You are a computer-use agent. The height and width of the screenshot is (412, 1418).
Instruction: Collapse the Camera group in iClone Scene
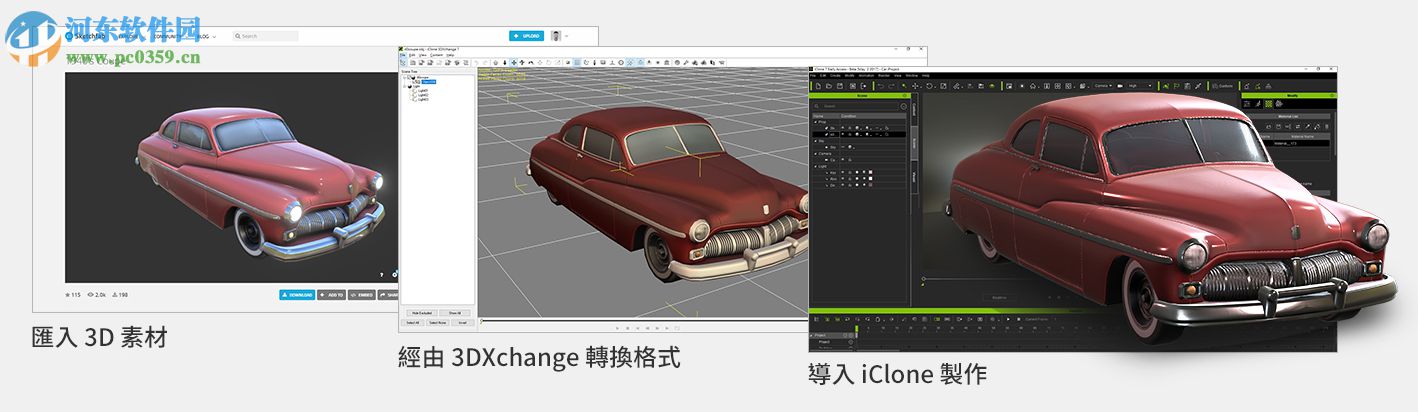pyautogui.click(x=815, y=153)
